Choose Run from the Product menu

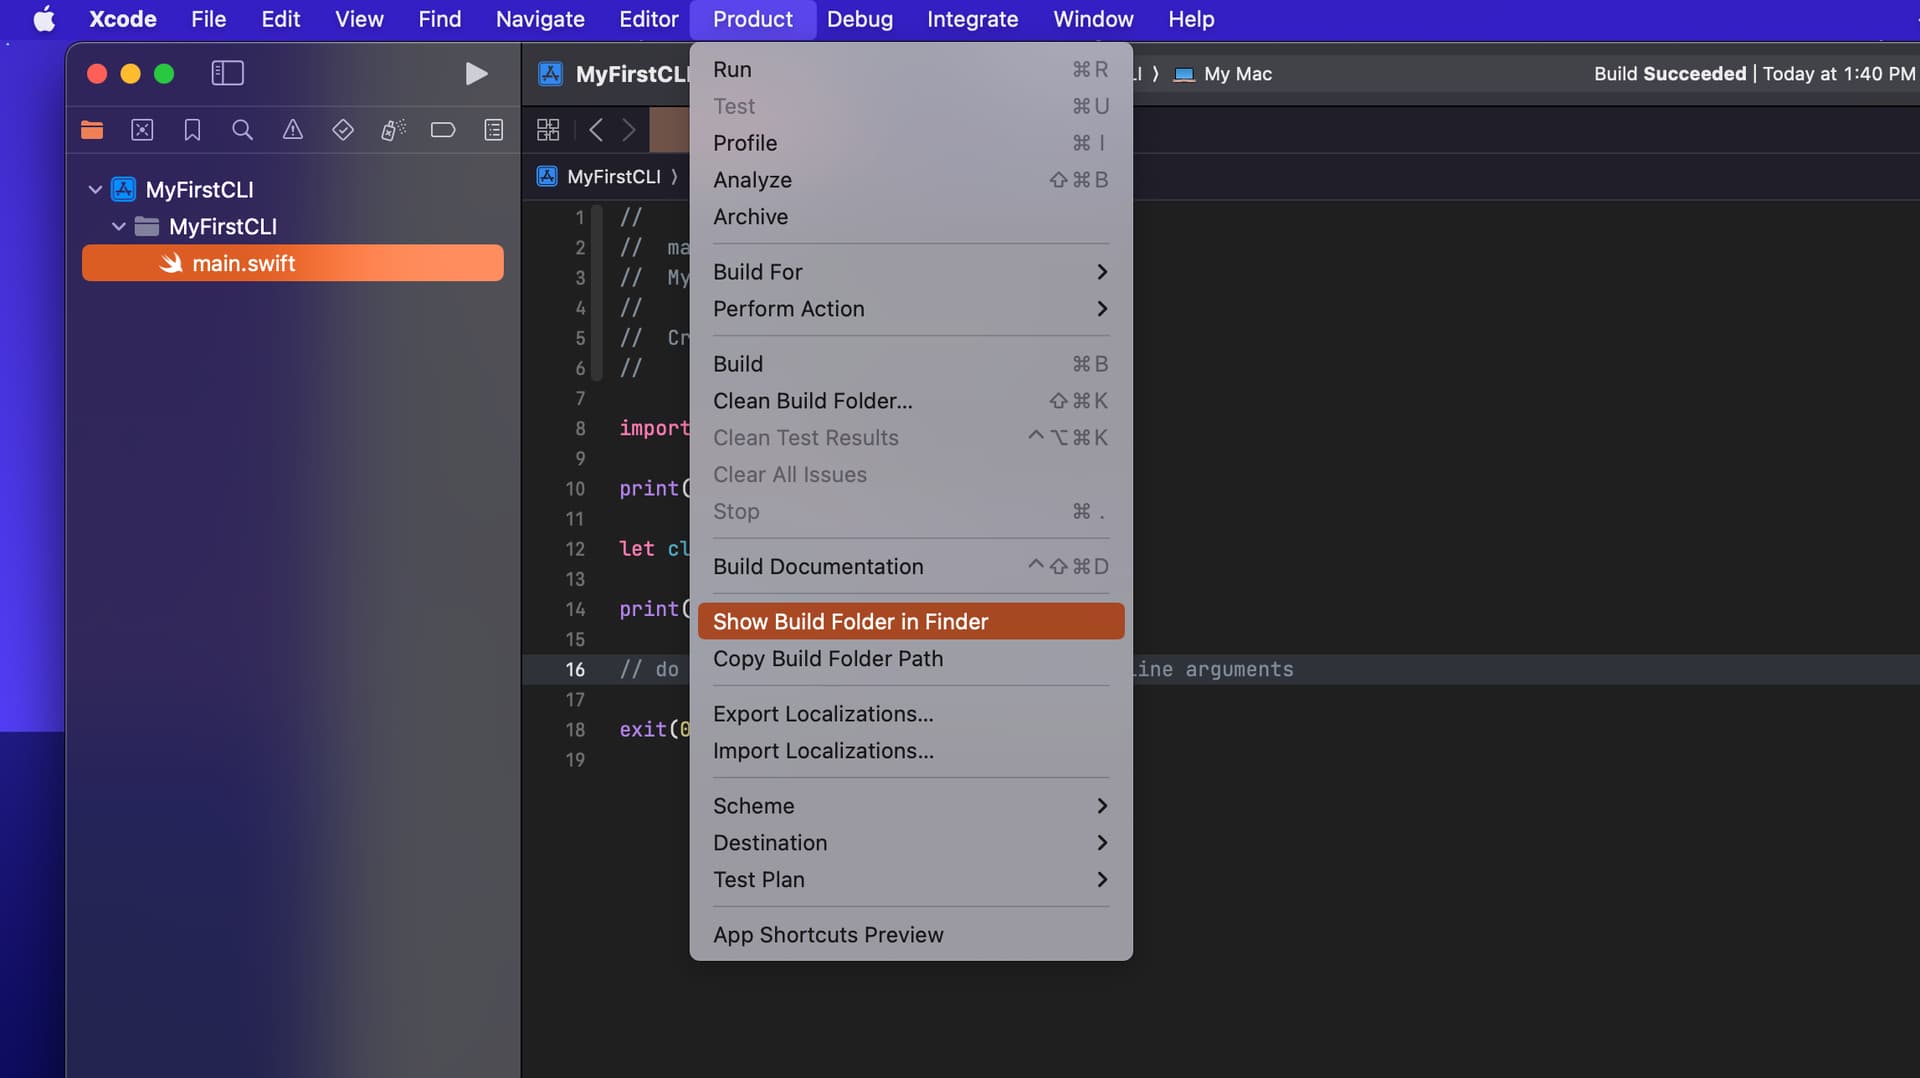[911, 70]
